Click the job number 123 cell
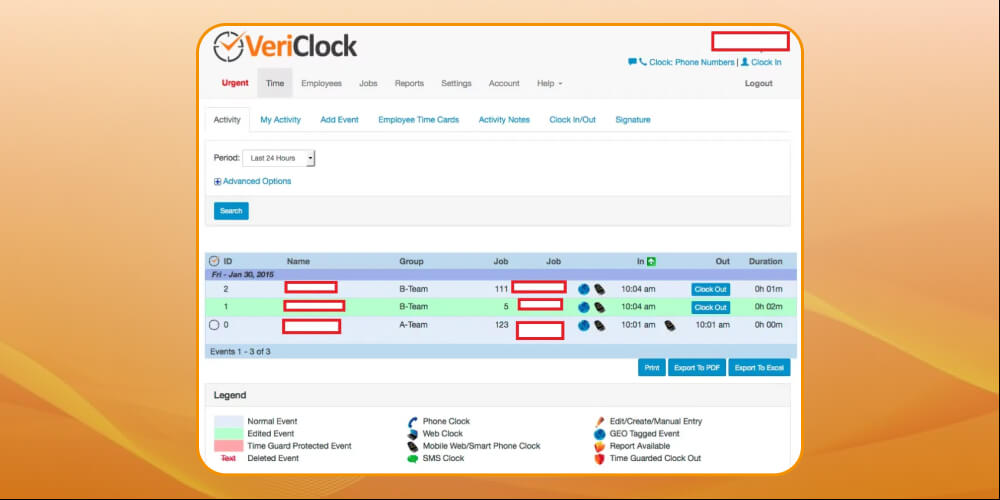The height and width of the screenshot is (500, 1000). [501, 325]
